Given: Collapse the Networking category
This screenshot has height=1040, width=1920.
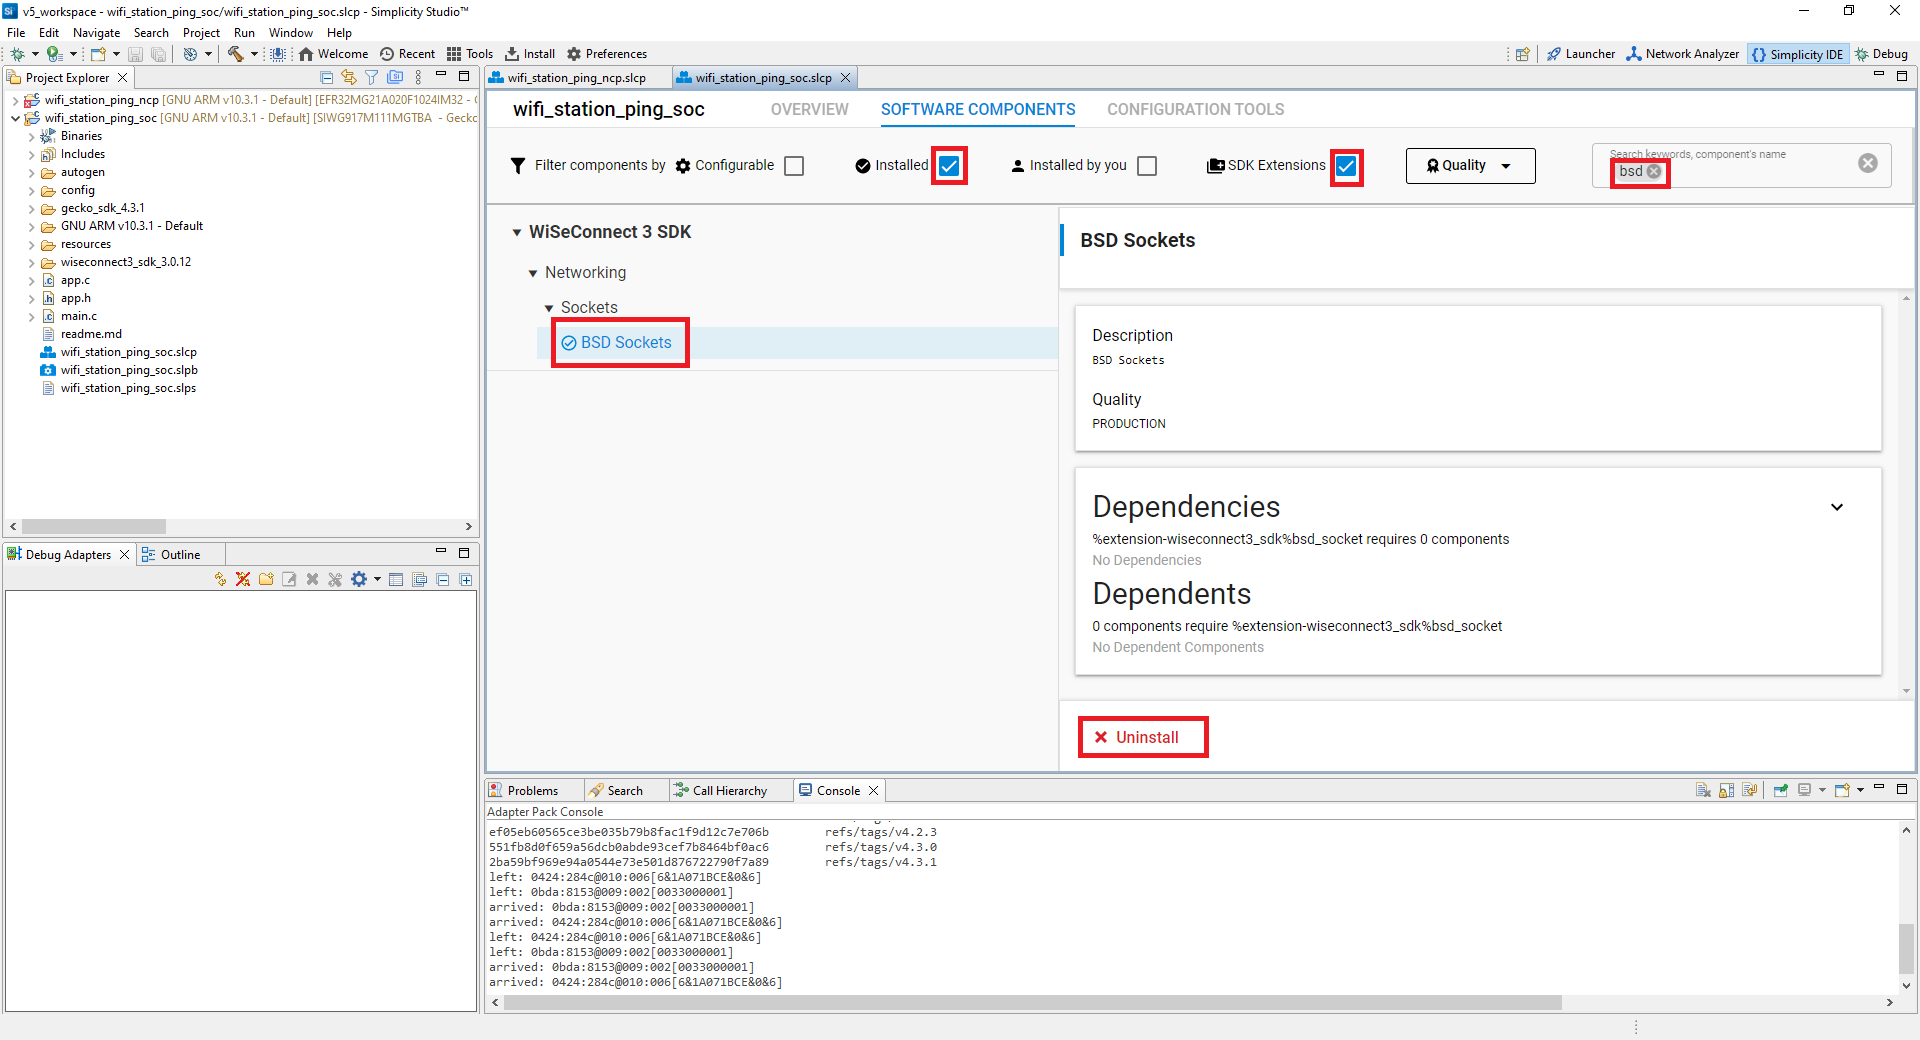Looking at the screenshot, I should 533,272.
